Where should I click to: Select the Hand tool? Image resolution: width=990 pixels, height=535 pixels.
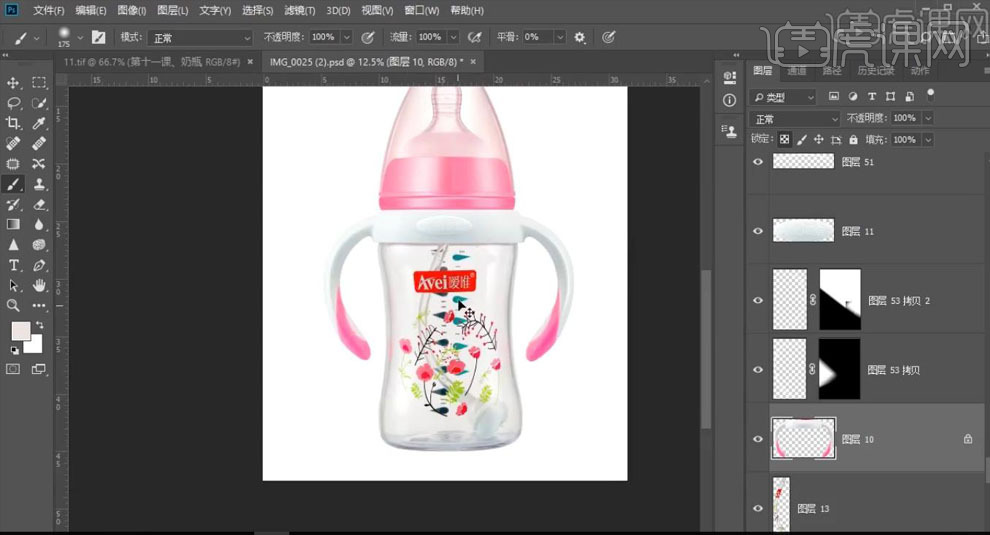[39, 286]
